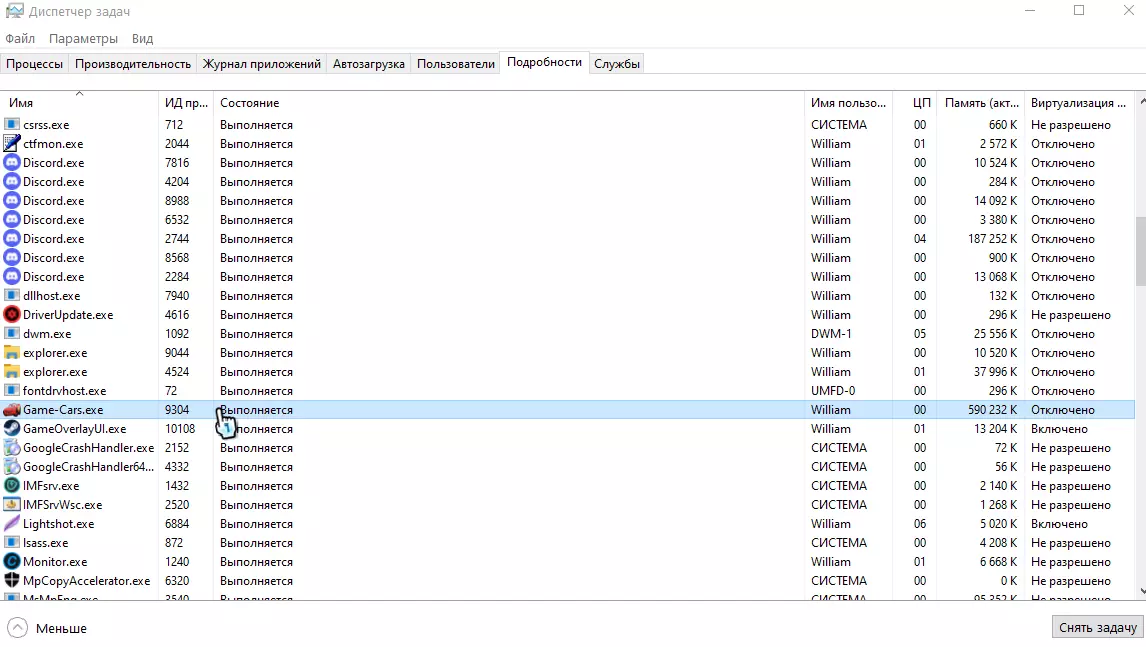Sort by the ИД процесса column header
This screenshot has width=1146, height=647.
pos(186,103)
